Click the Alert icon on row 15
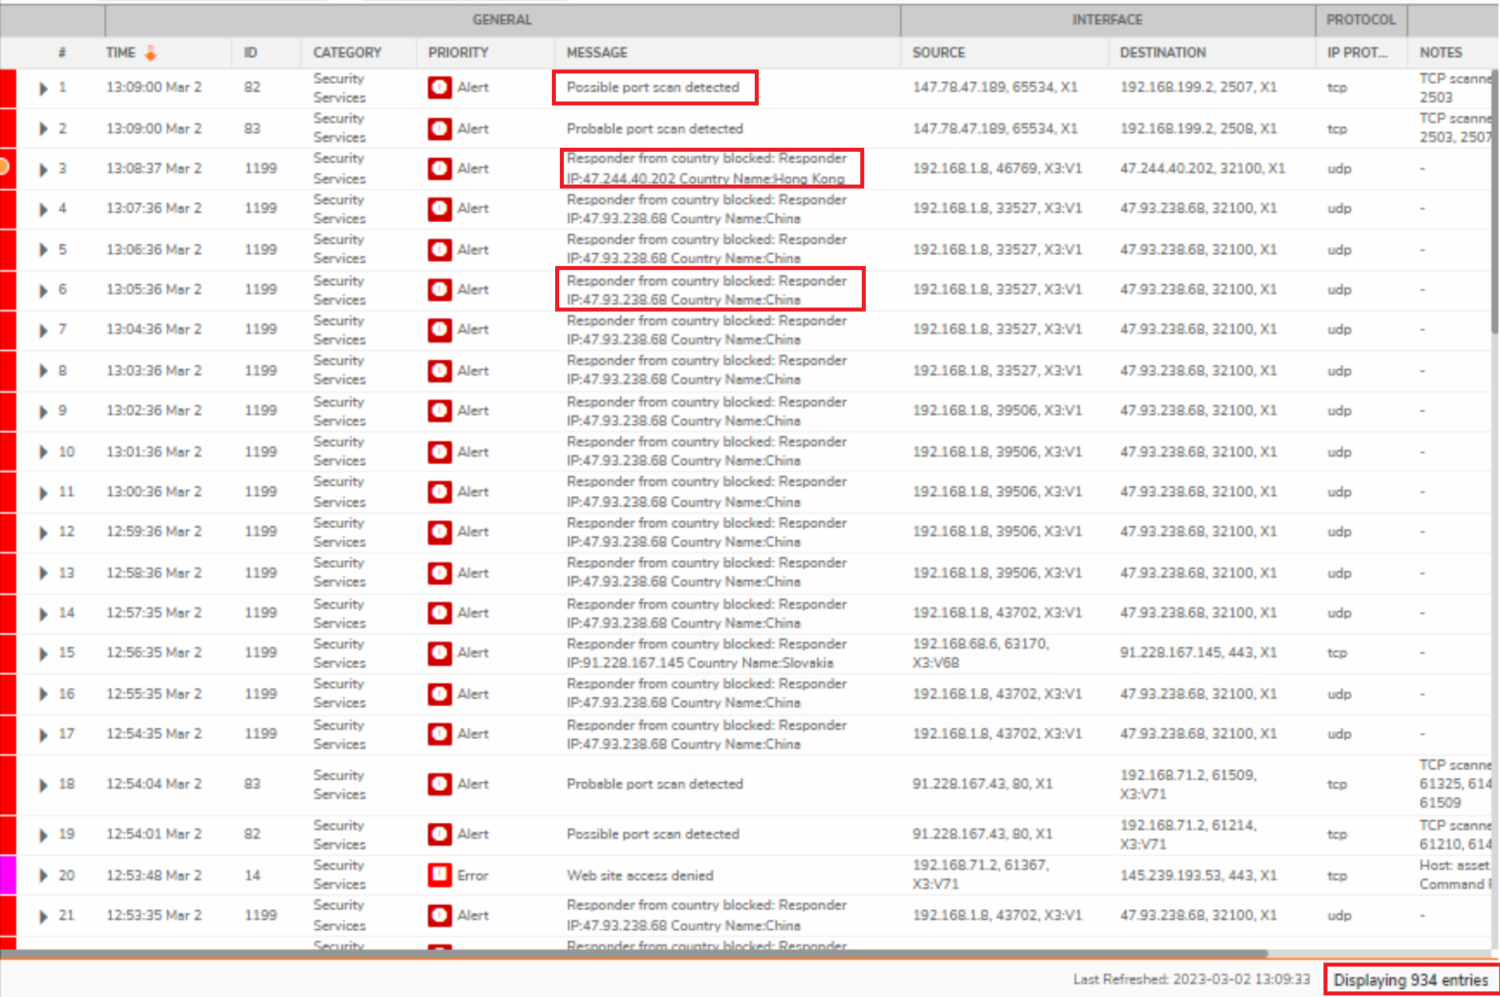1500x997 pixels. tap(439, 653)
